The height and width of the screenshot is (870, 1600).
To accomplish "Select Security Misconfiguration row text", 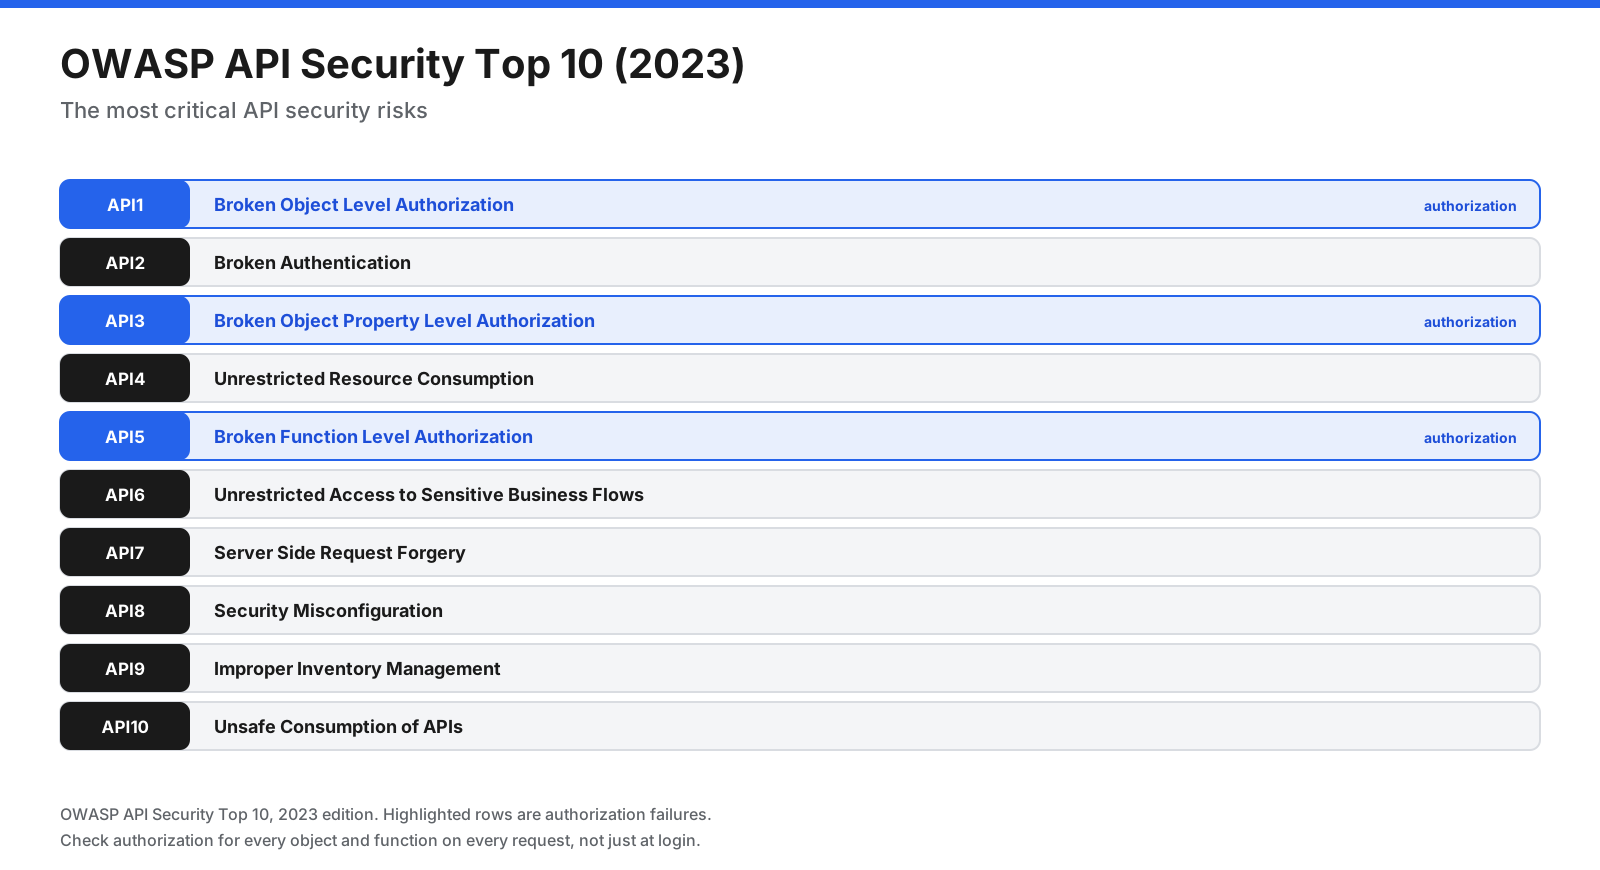I will click(x=328, y=611).
